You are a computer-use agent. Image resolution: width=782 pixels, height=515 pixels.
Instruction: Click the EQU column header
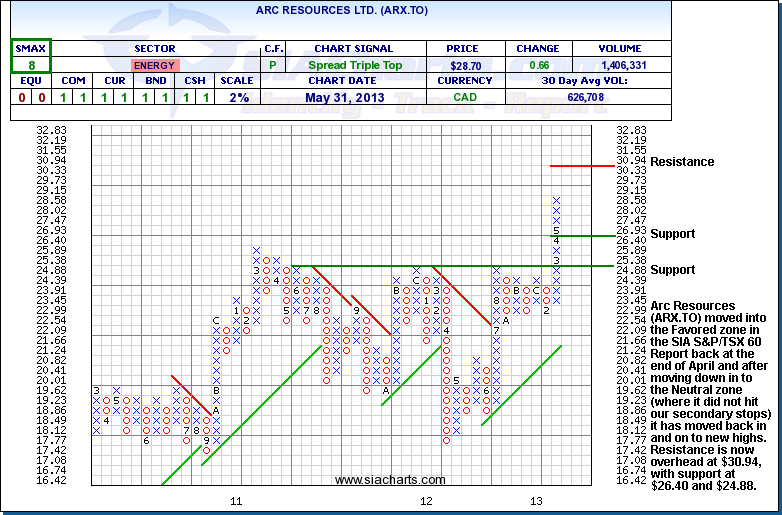point(31,81)
